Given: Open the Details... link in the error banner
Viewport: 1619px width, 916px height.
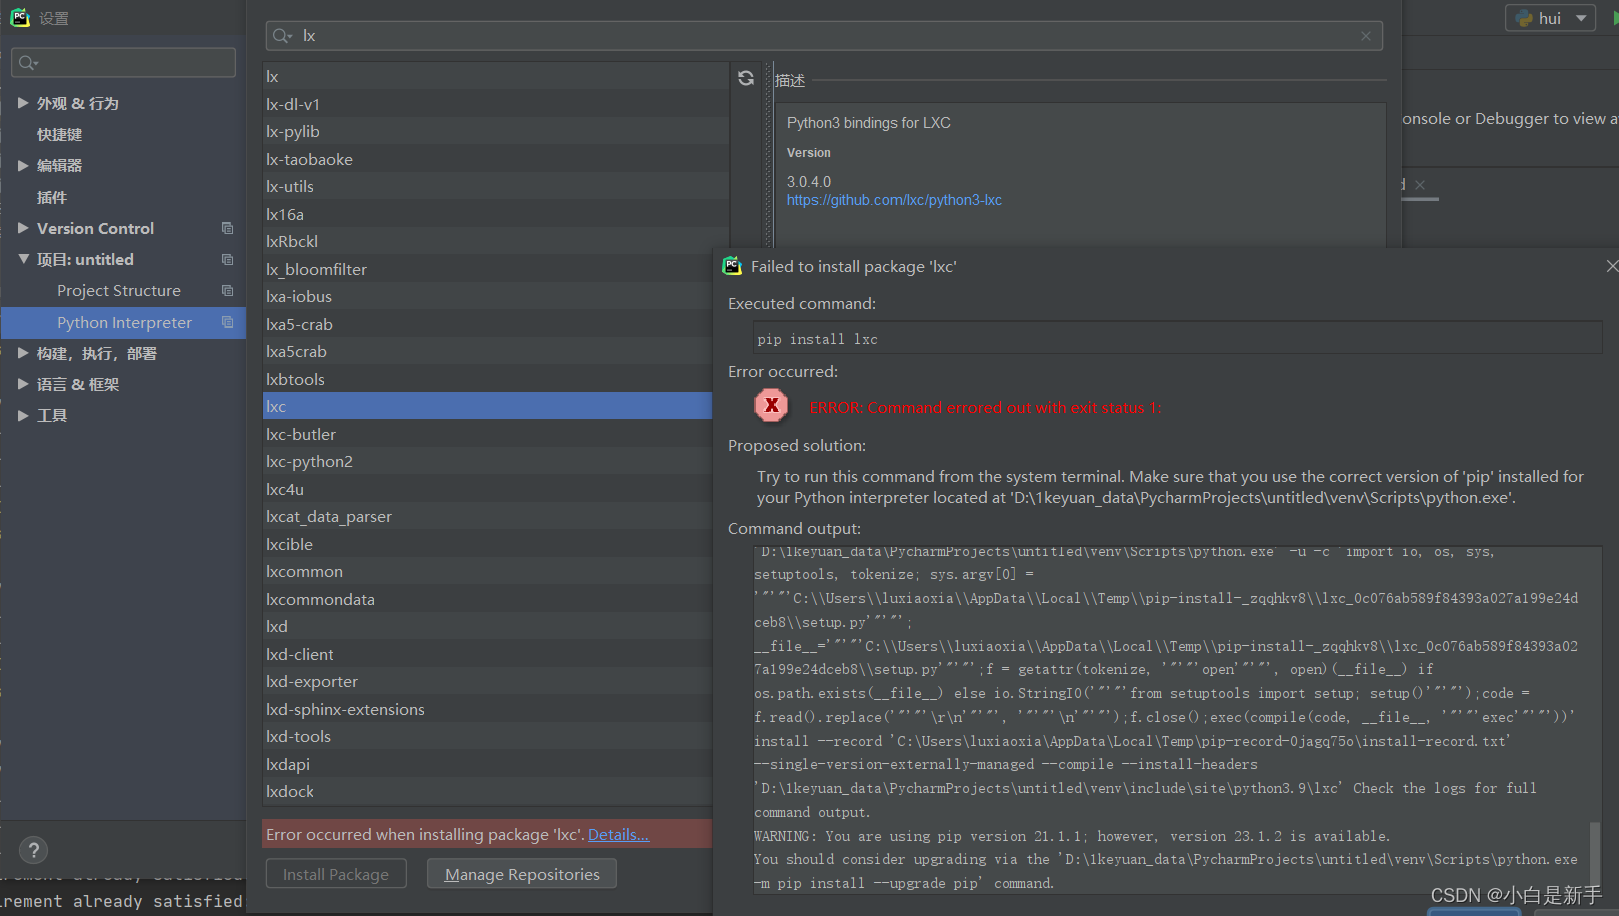Looking at the screenshot, I should pyautogui.click(x=618, y=834).
